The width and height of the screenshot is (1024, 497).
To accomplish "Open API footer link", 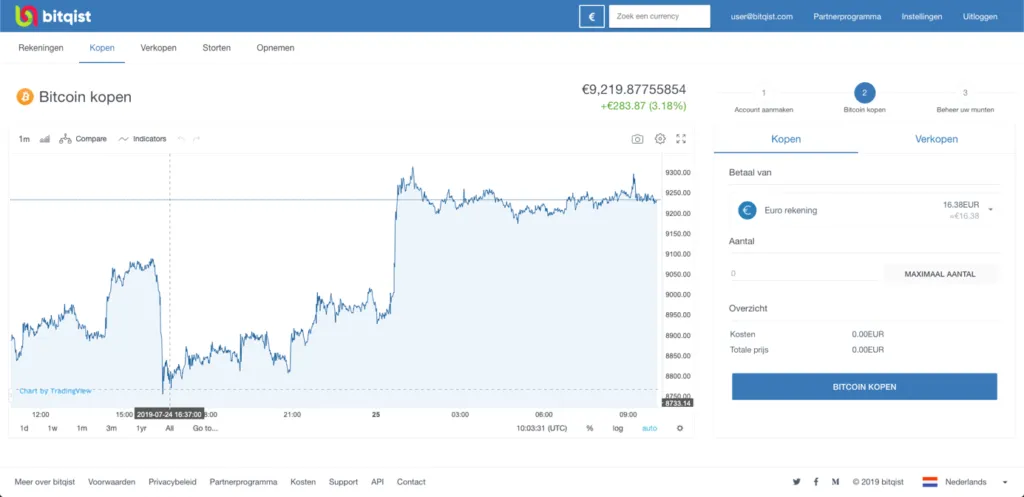I will (x=377, y=482).
